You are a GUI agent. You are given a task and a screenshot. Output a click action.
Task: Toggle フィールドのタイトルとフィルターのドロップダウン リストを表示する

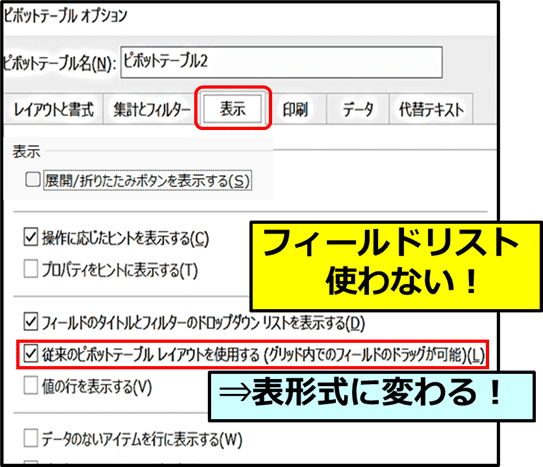point(31,322)
